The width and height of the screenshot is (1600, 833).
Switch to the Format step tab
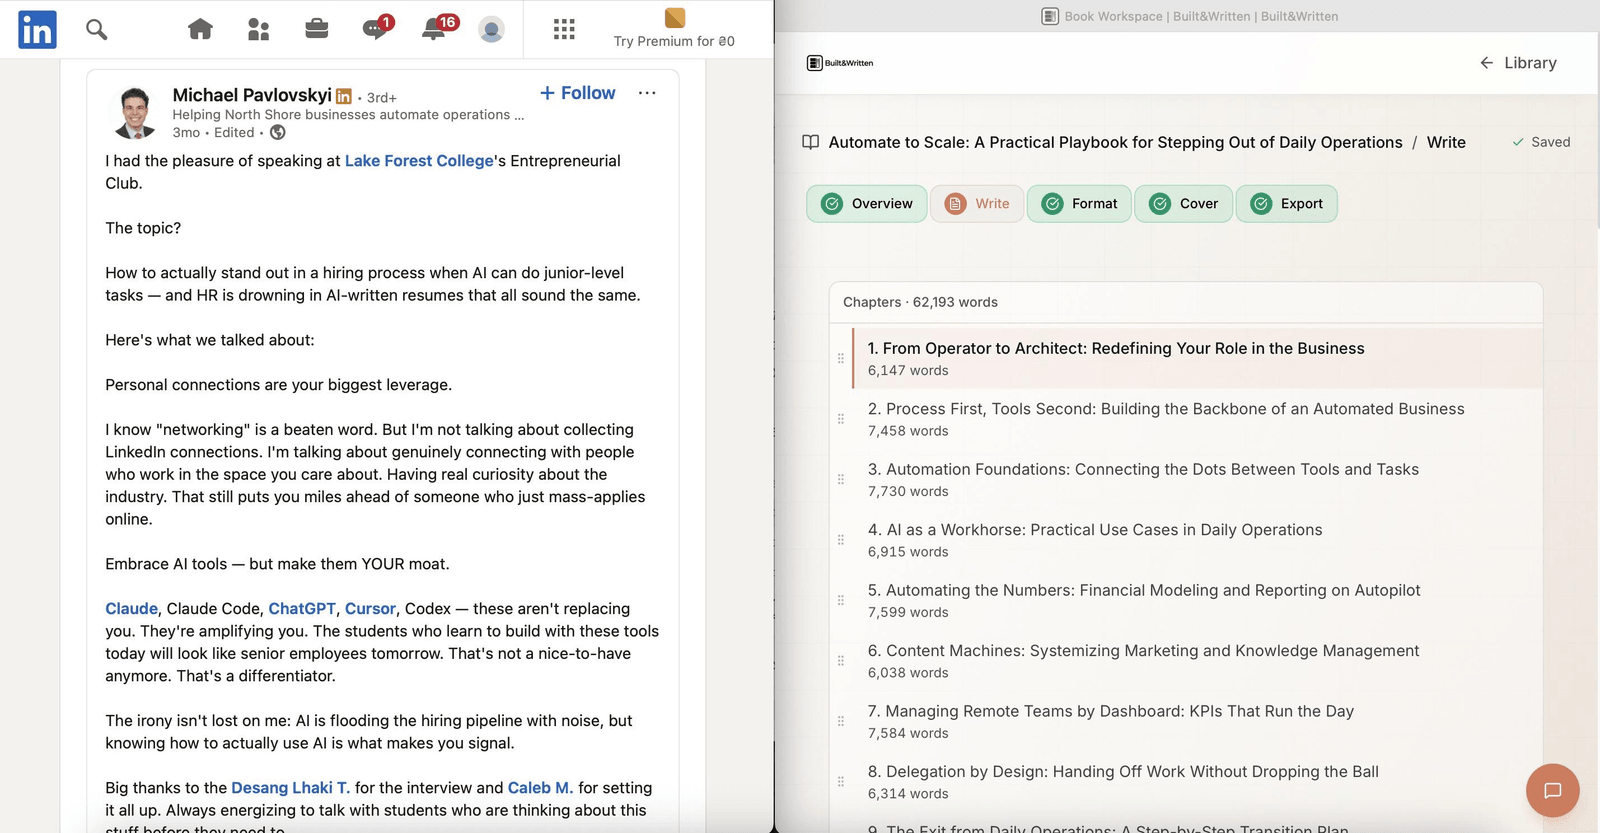pyautogui.click(x=1080, y=204)
